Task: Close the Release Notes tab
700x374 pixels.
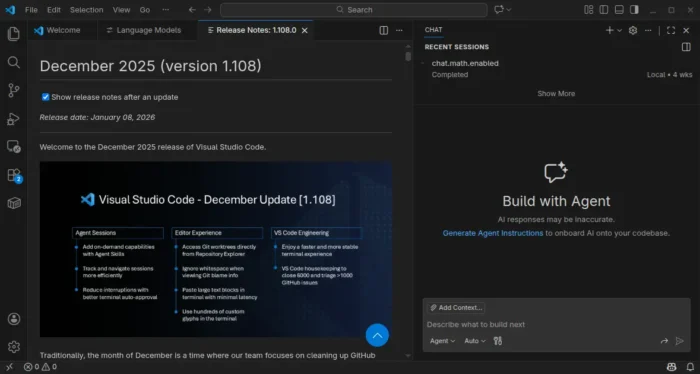Action: tap(304, 30)
